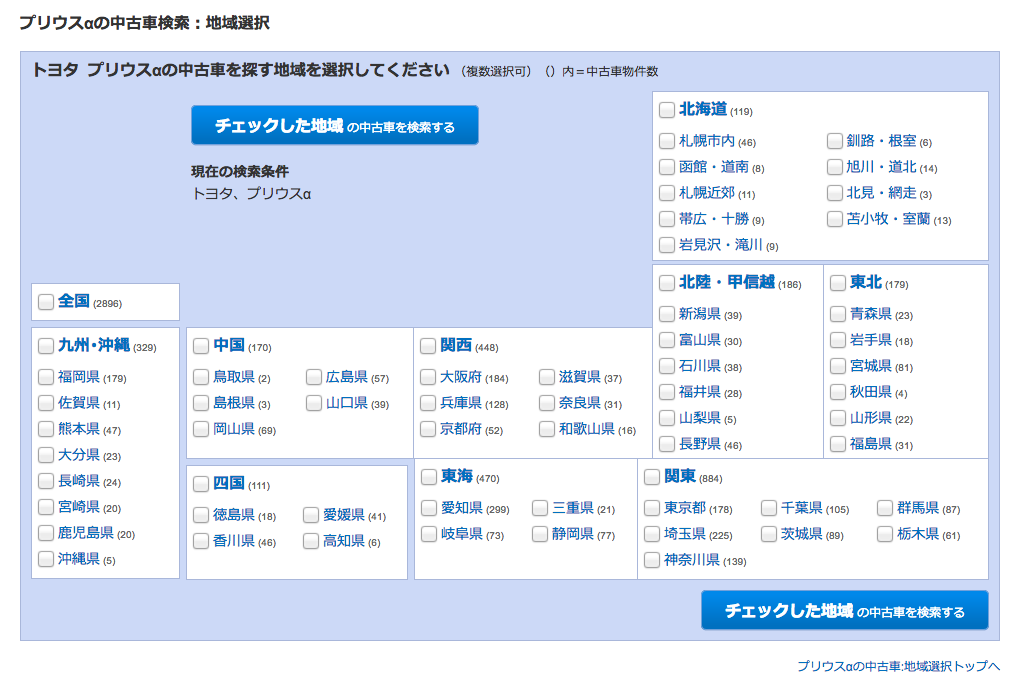
Task: Tick the 釧路・根室 checkbox
Action: [x=835, y=141]
